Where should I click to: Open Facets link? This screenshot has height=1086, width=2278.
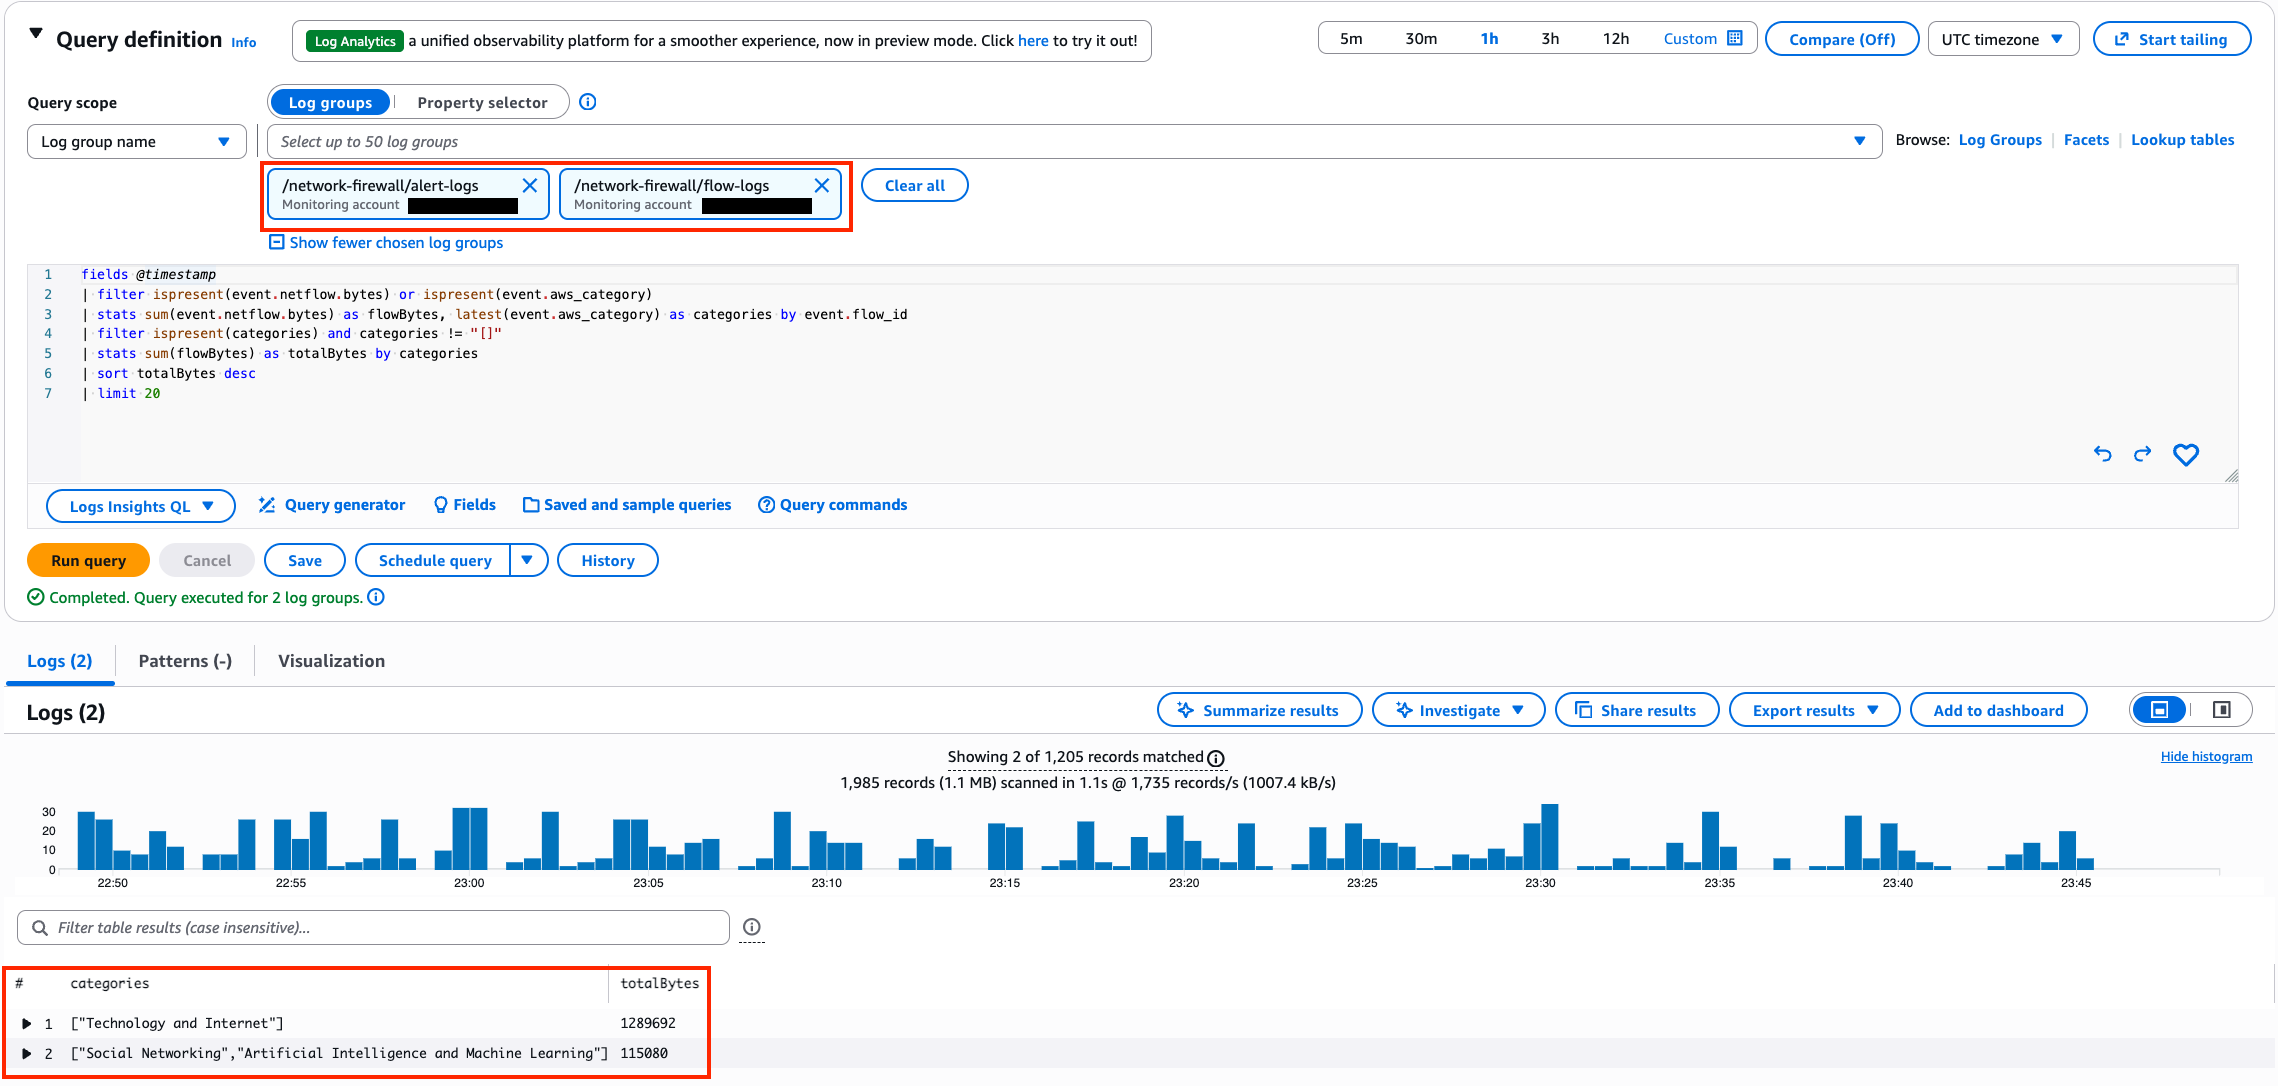(x=2086, y=140)
